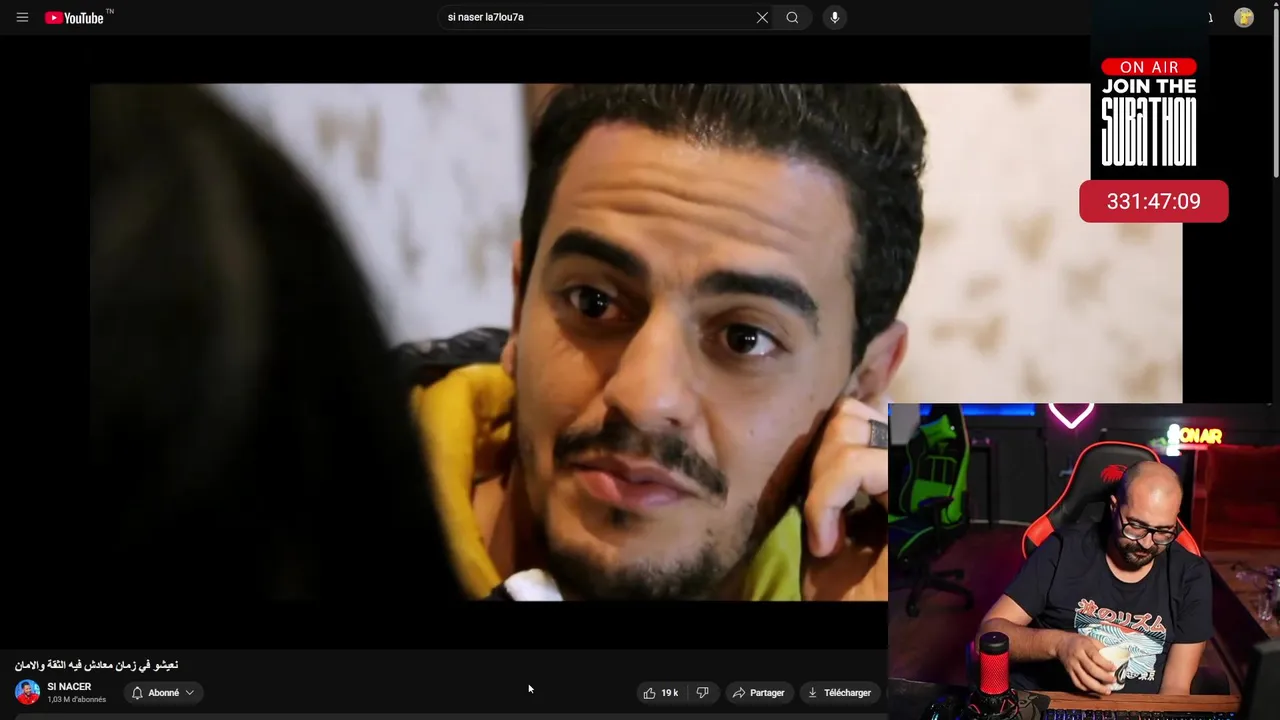
Task: Click the 331:47:09 subathon timer
Action: [x=1153, y=201]
